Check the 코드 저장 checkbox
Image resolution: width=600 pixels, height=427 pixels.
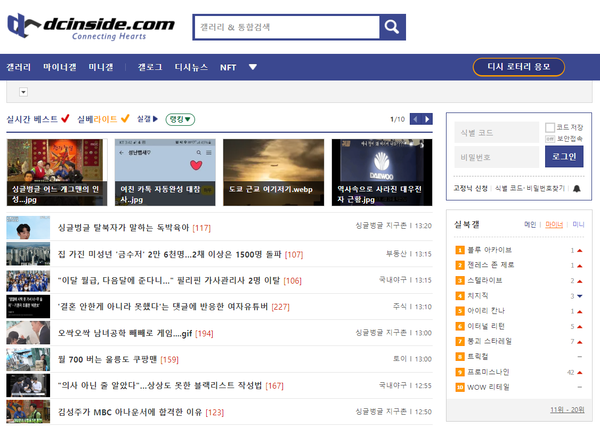550,127
